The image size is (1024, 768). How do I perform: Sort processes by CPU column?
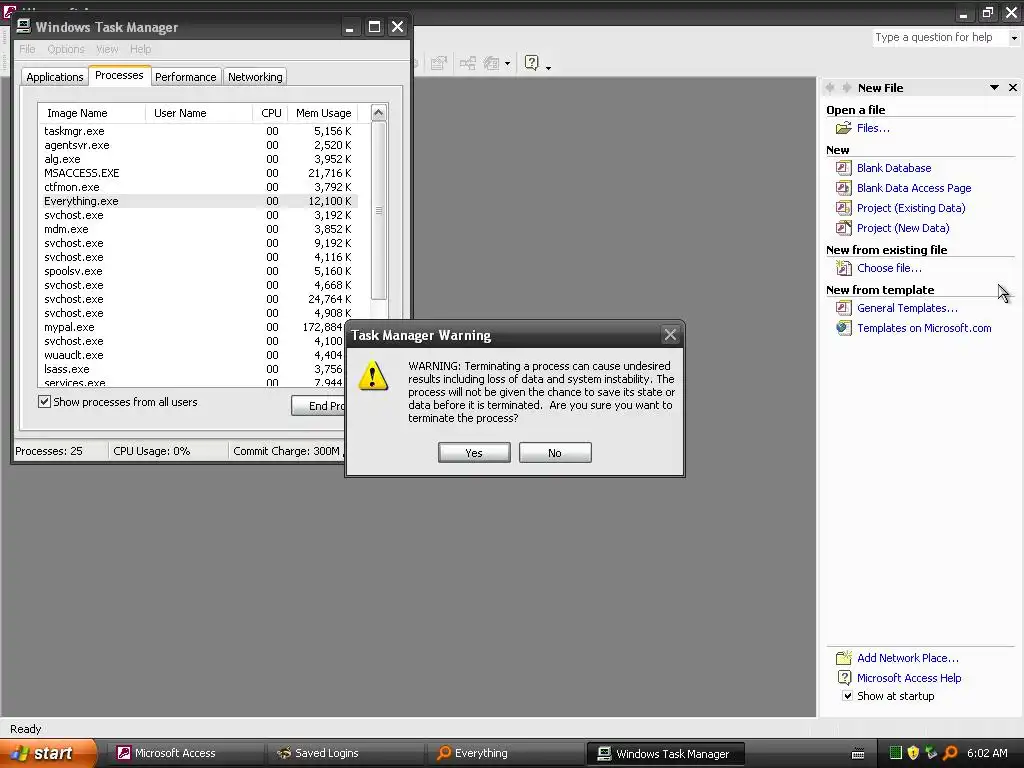[x=270, y=113]
